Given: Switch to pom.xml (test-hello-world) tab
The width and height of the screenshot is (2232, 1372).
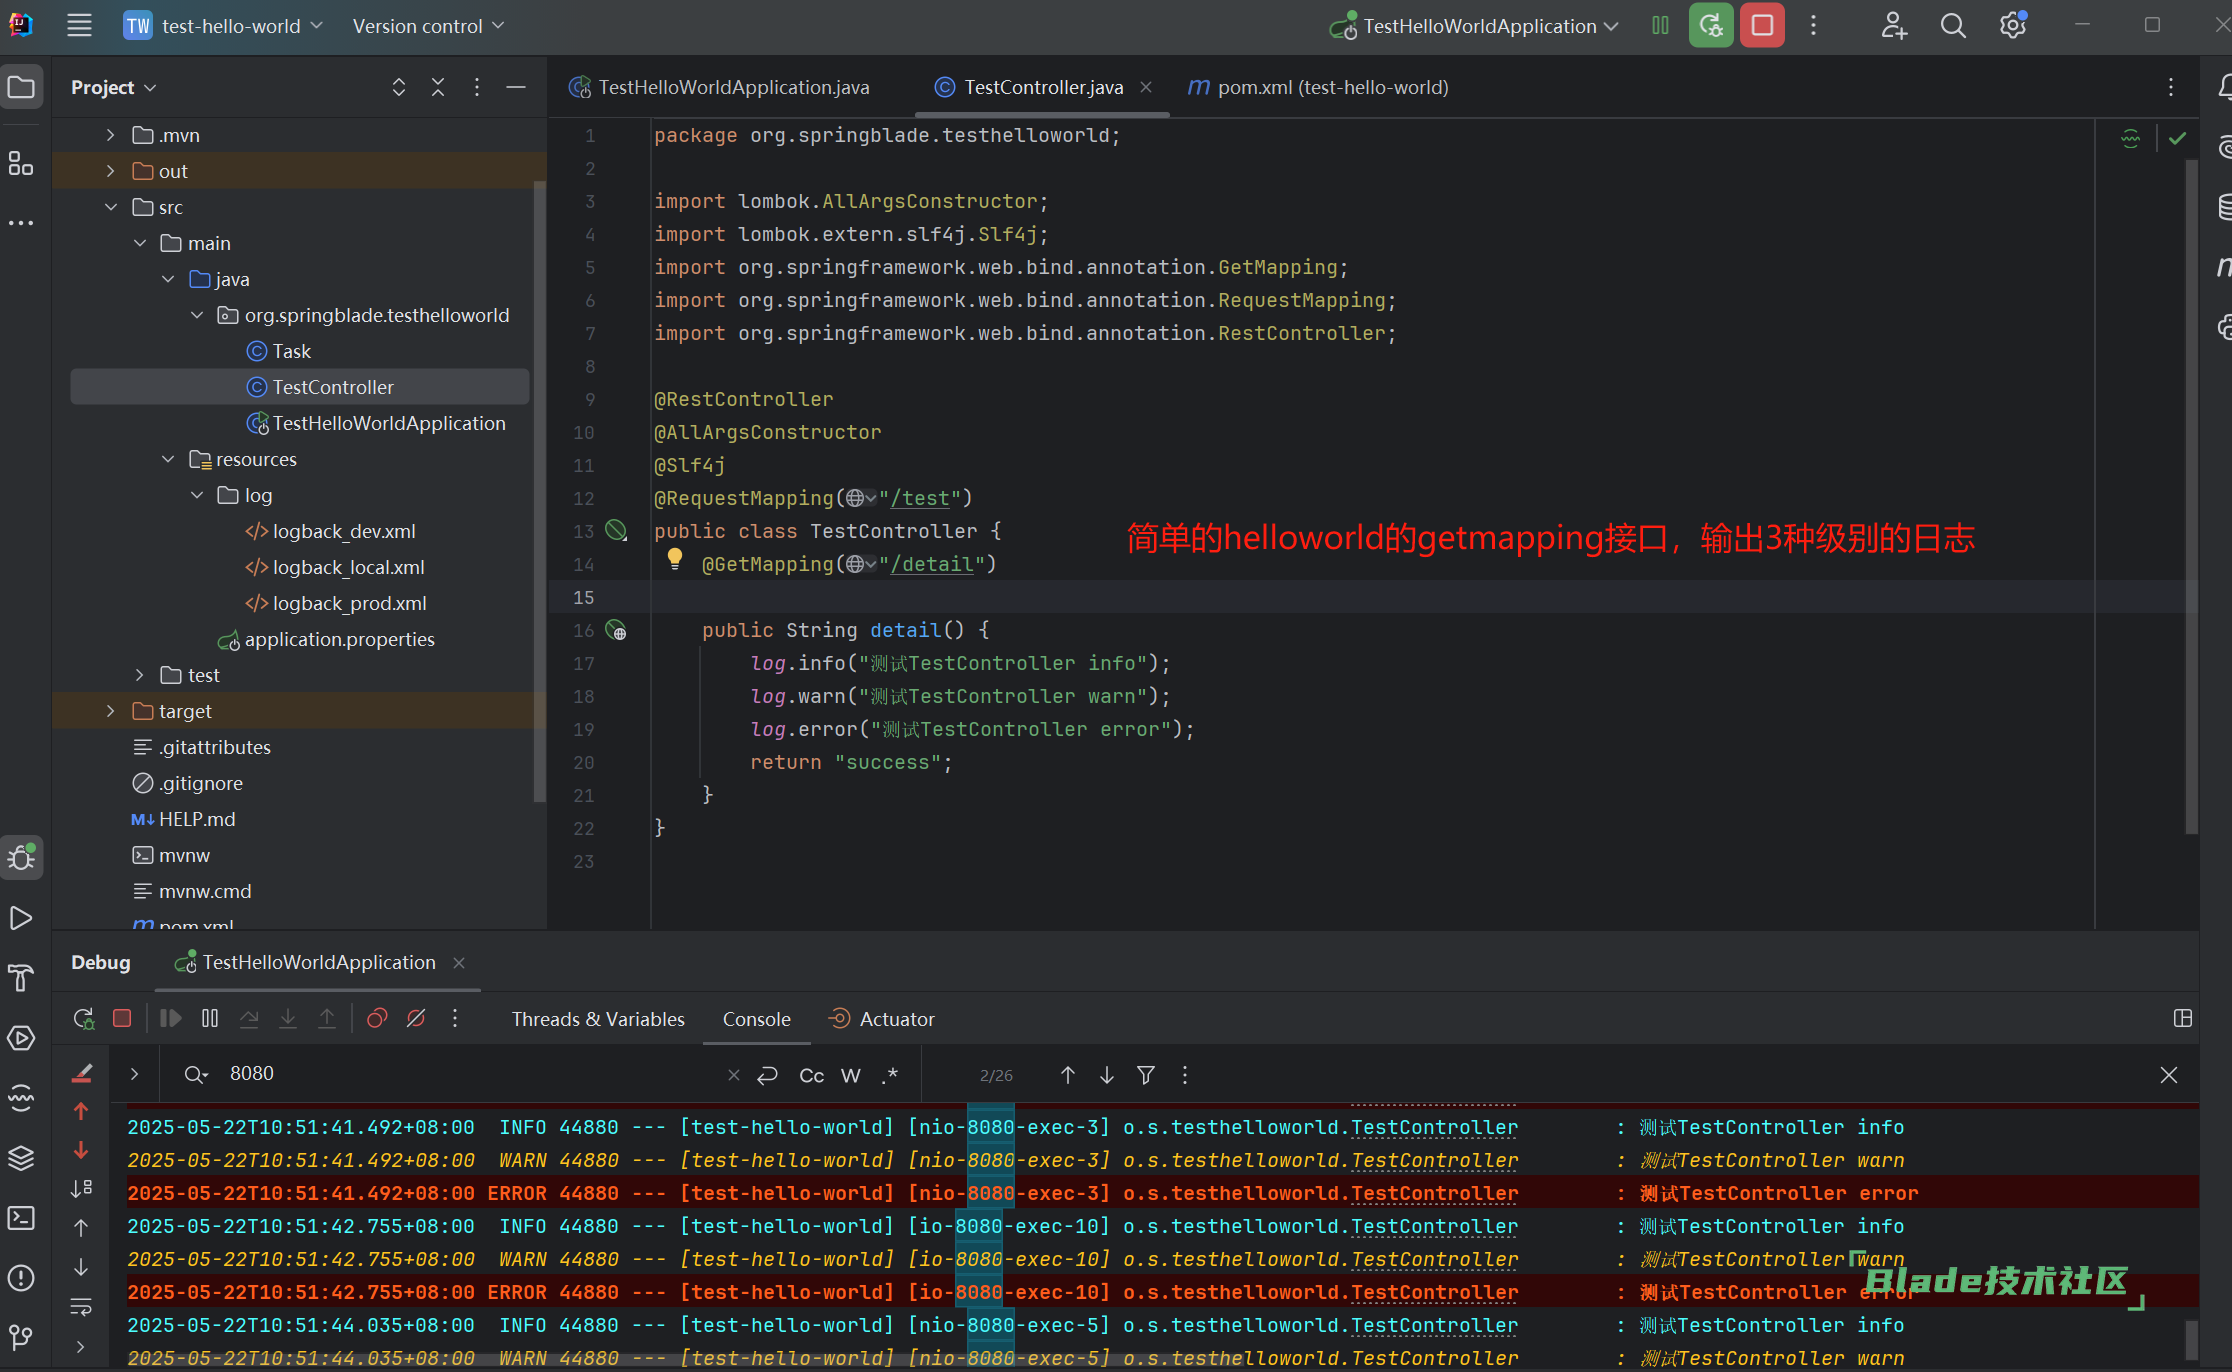Looking at the screenshot, I should (1318, 87).
